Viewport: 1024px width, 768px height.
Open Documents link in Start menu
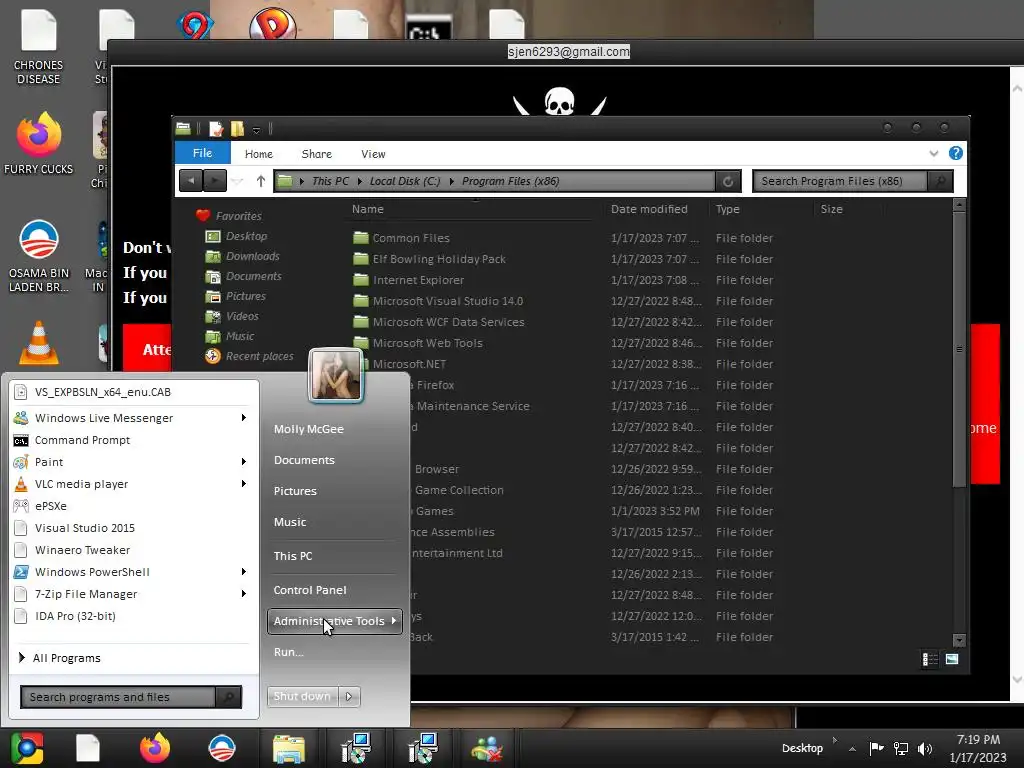click(304, 460)
